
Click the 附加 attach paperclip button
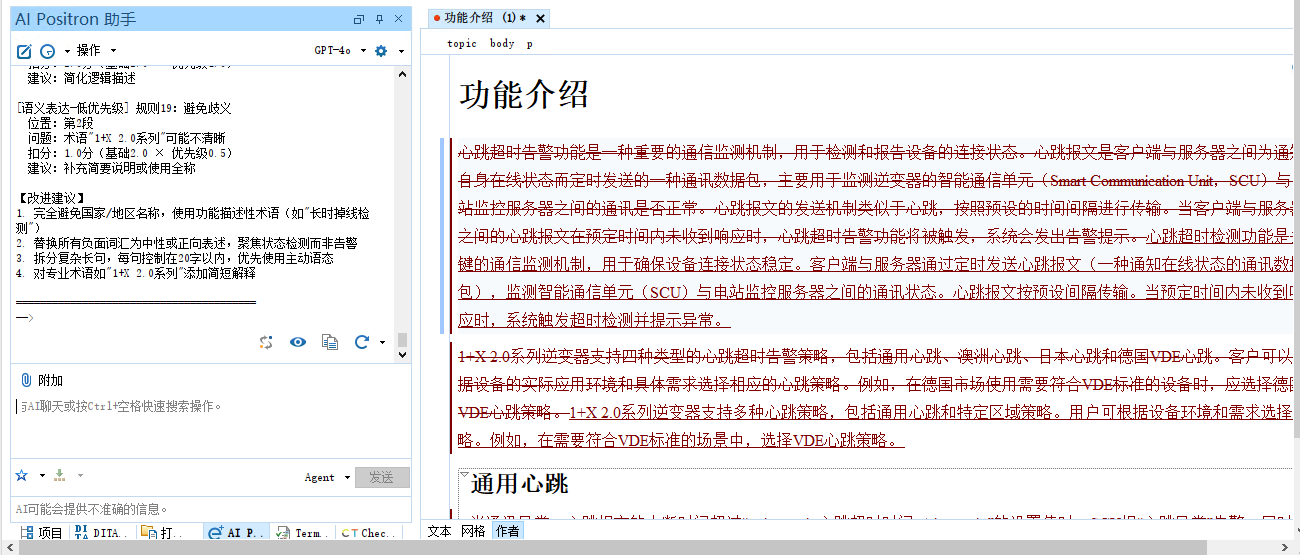41,380
